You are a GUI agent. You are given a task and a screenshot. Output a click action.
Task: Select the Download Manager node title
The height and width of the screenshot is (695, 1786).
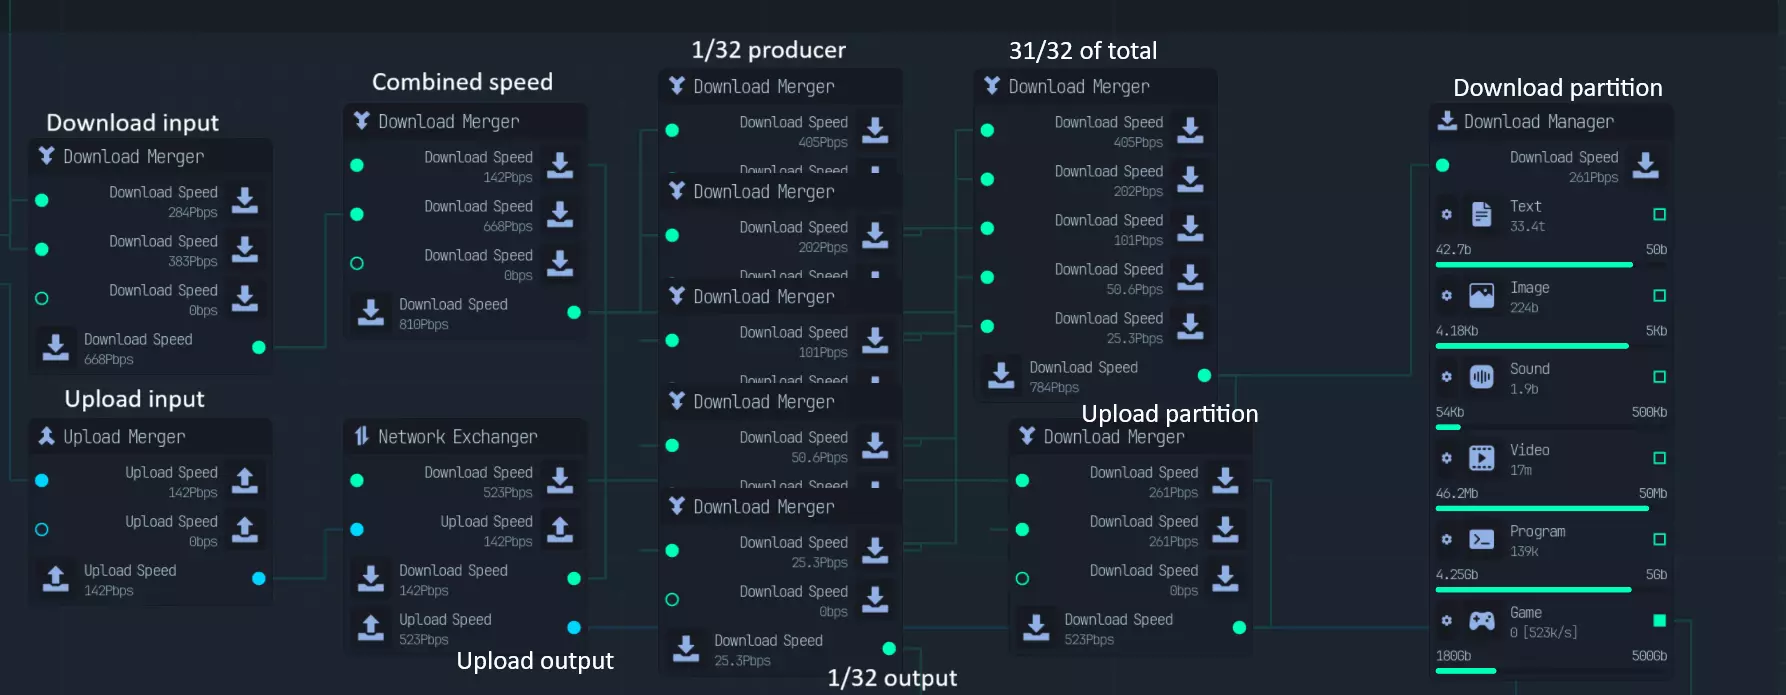click(1538, 122)
